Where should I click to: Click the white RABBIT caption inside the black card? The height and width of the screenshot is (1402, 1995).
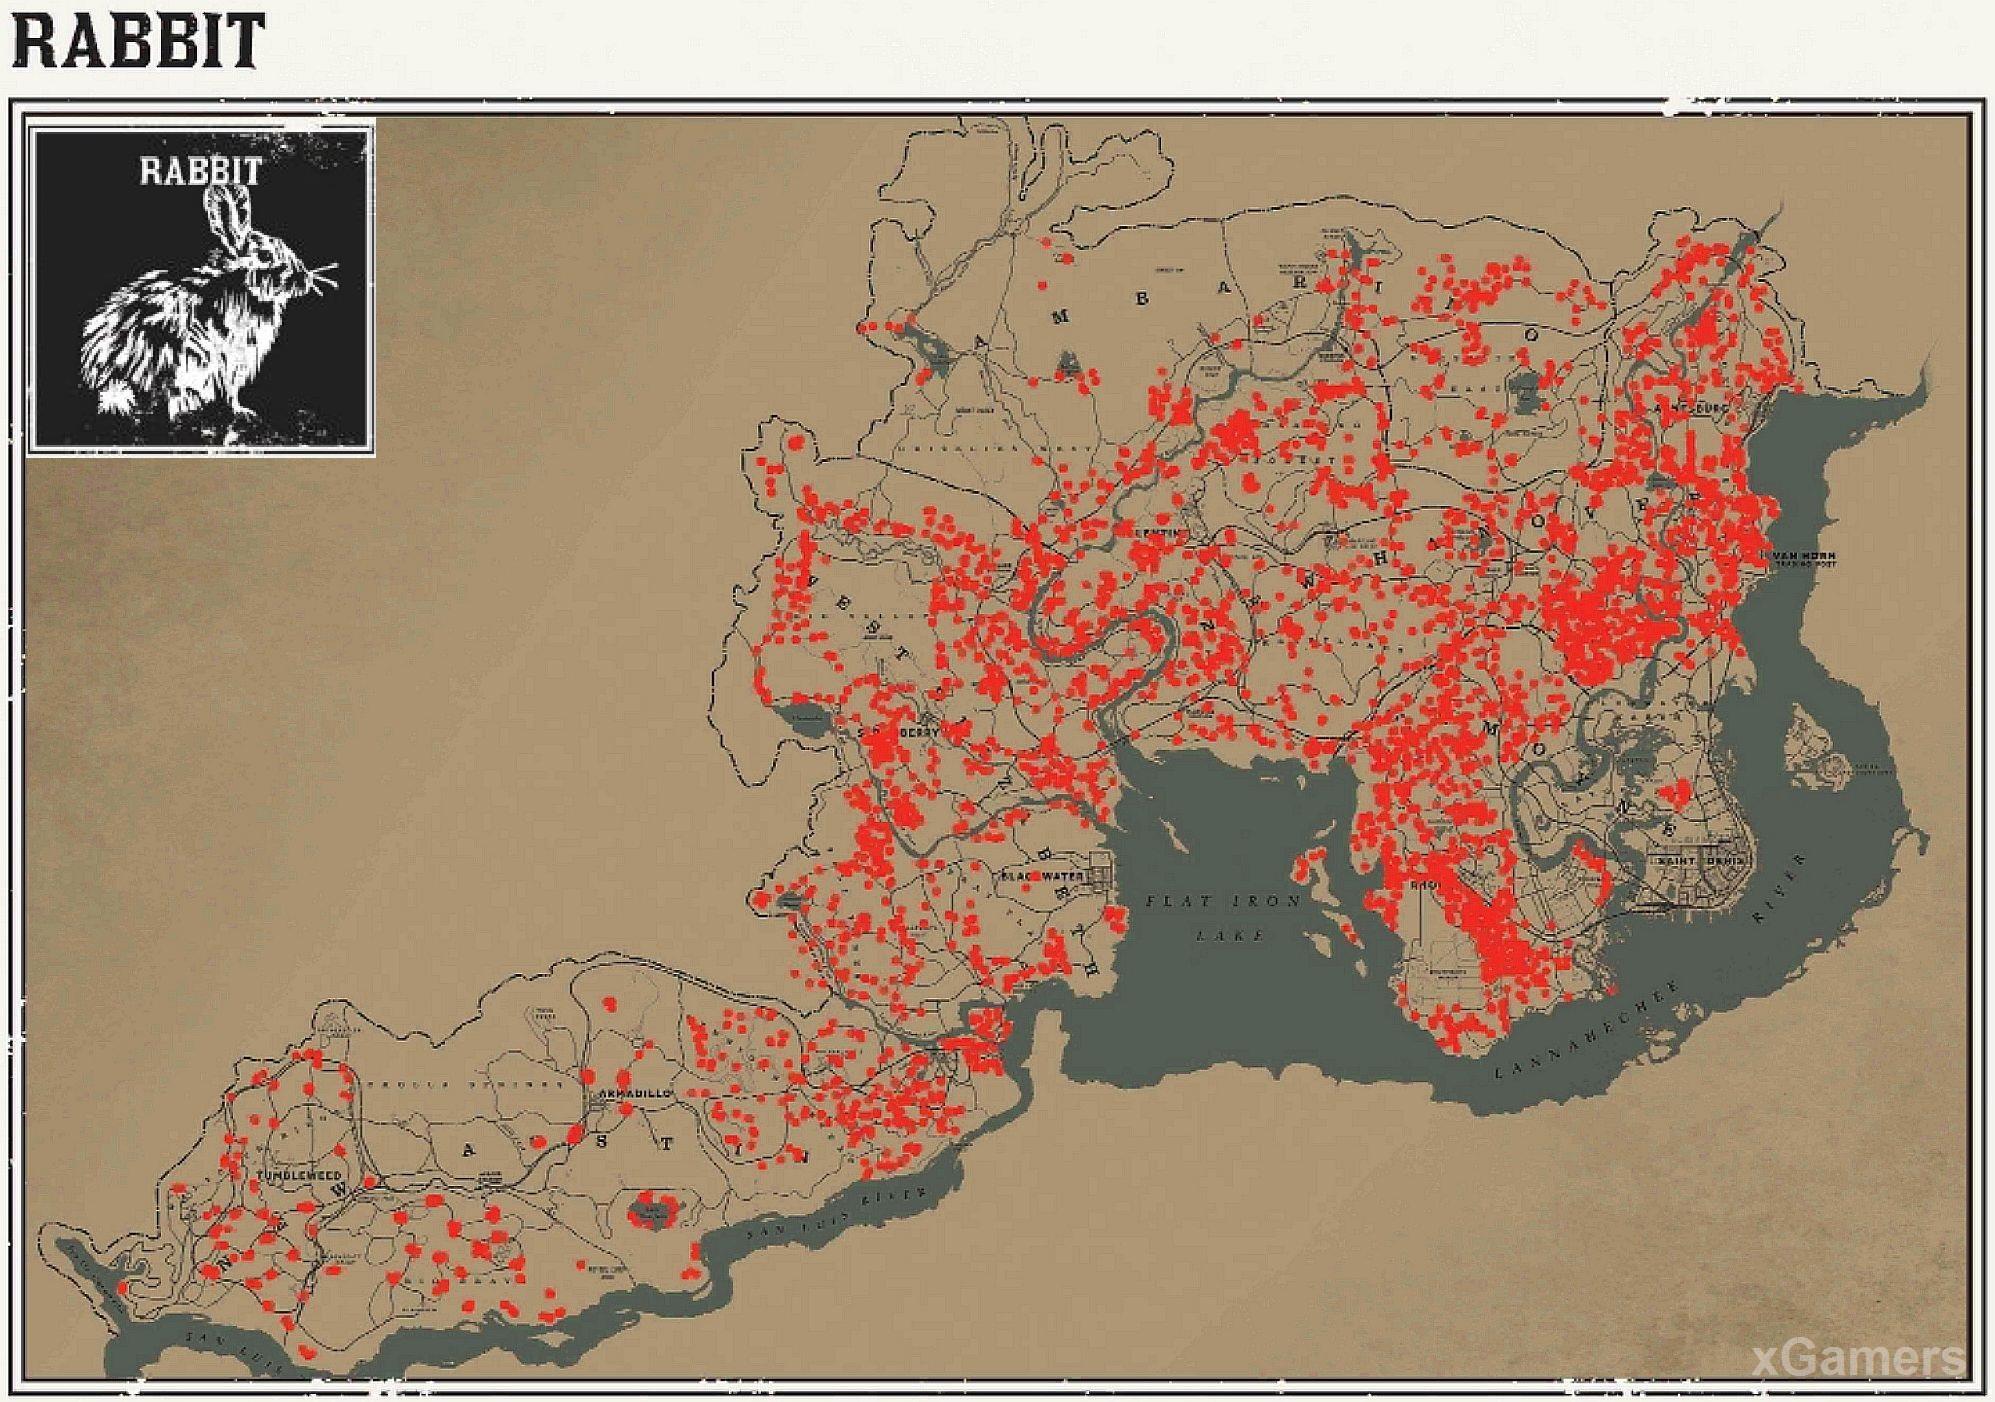tap(200, 171)
